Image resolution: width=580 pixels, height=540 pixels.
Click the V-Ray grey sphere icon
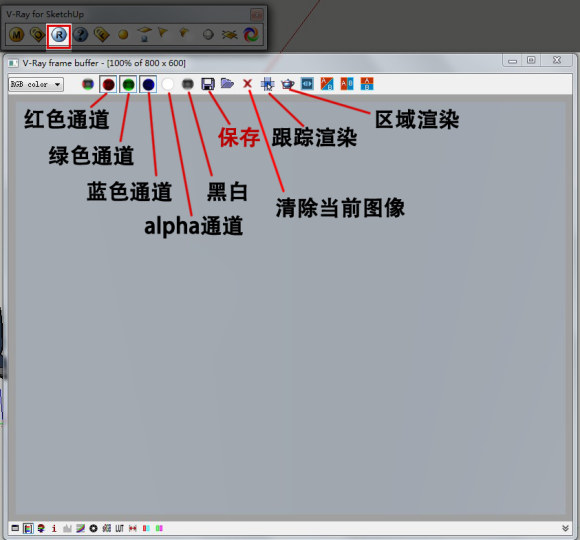tap(208, 35)
